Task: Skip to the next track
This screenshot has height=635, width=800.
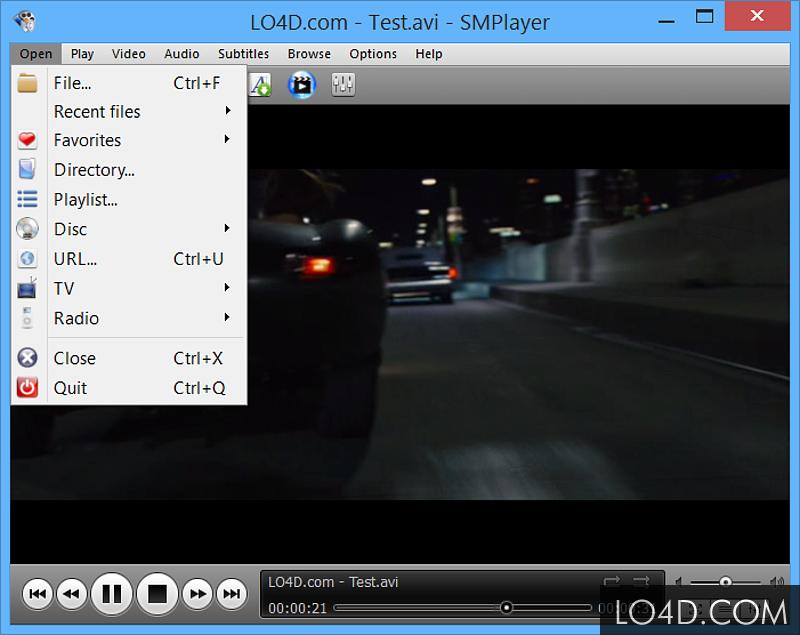Action: (231, 594)
